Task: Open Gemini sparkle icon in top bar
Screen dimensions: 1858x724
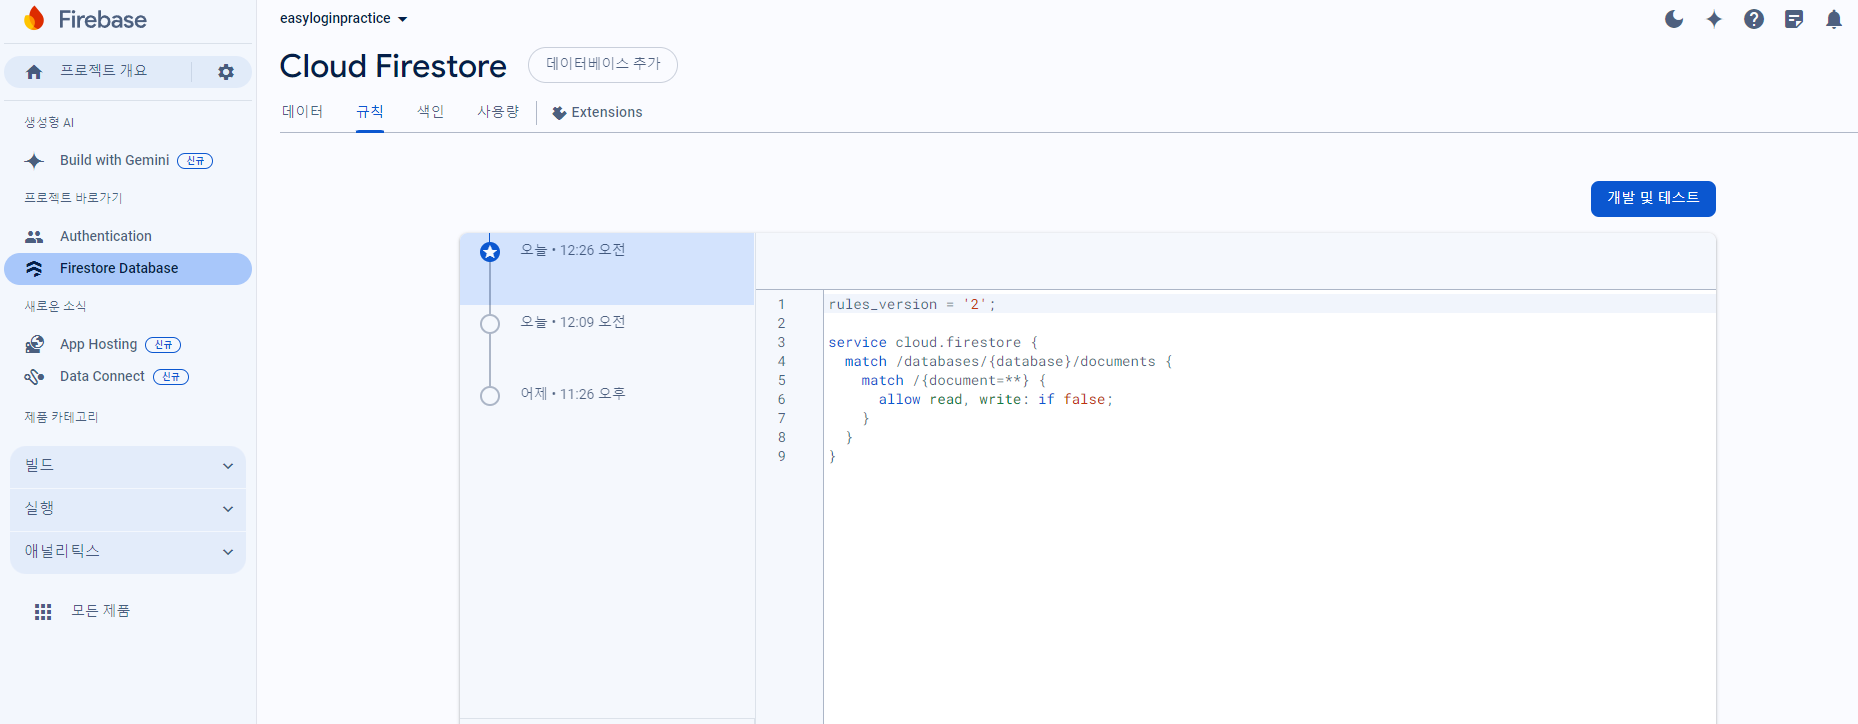Action: pos(1714,19)
